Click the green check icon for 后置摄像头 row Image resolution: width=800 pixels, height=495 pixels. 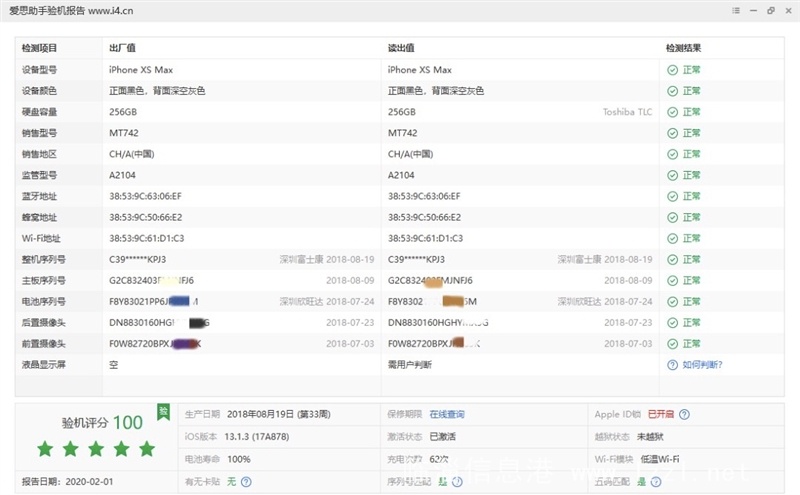click(x=672, y=323)
